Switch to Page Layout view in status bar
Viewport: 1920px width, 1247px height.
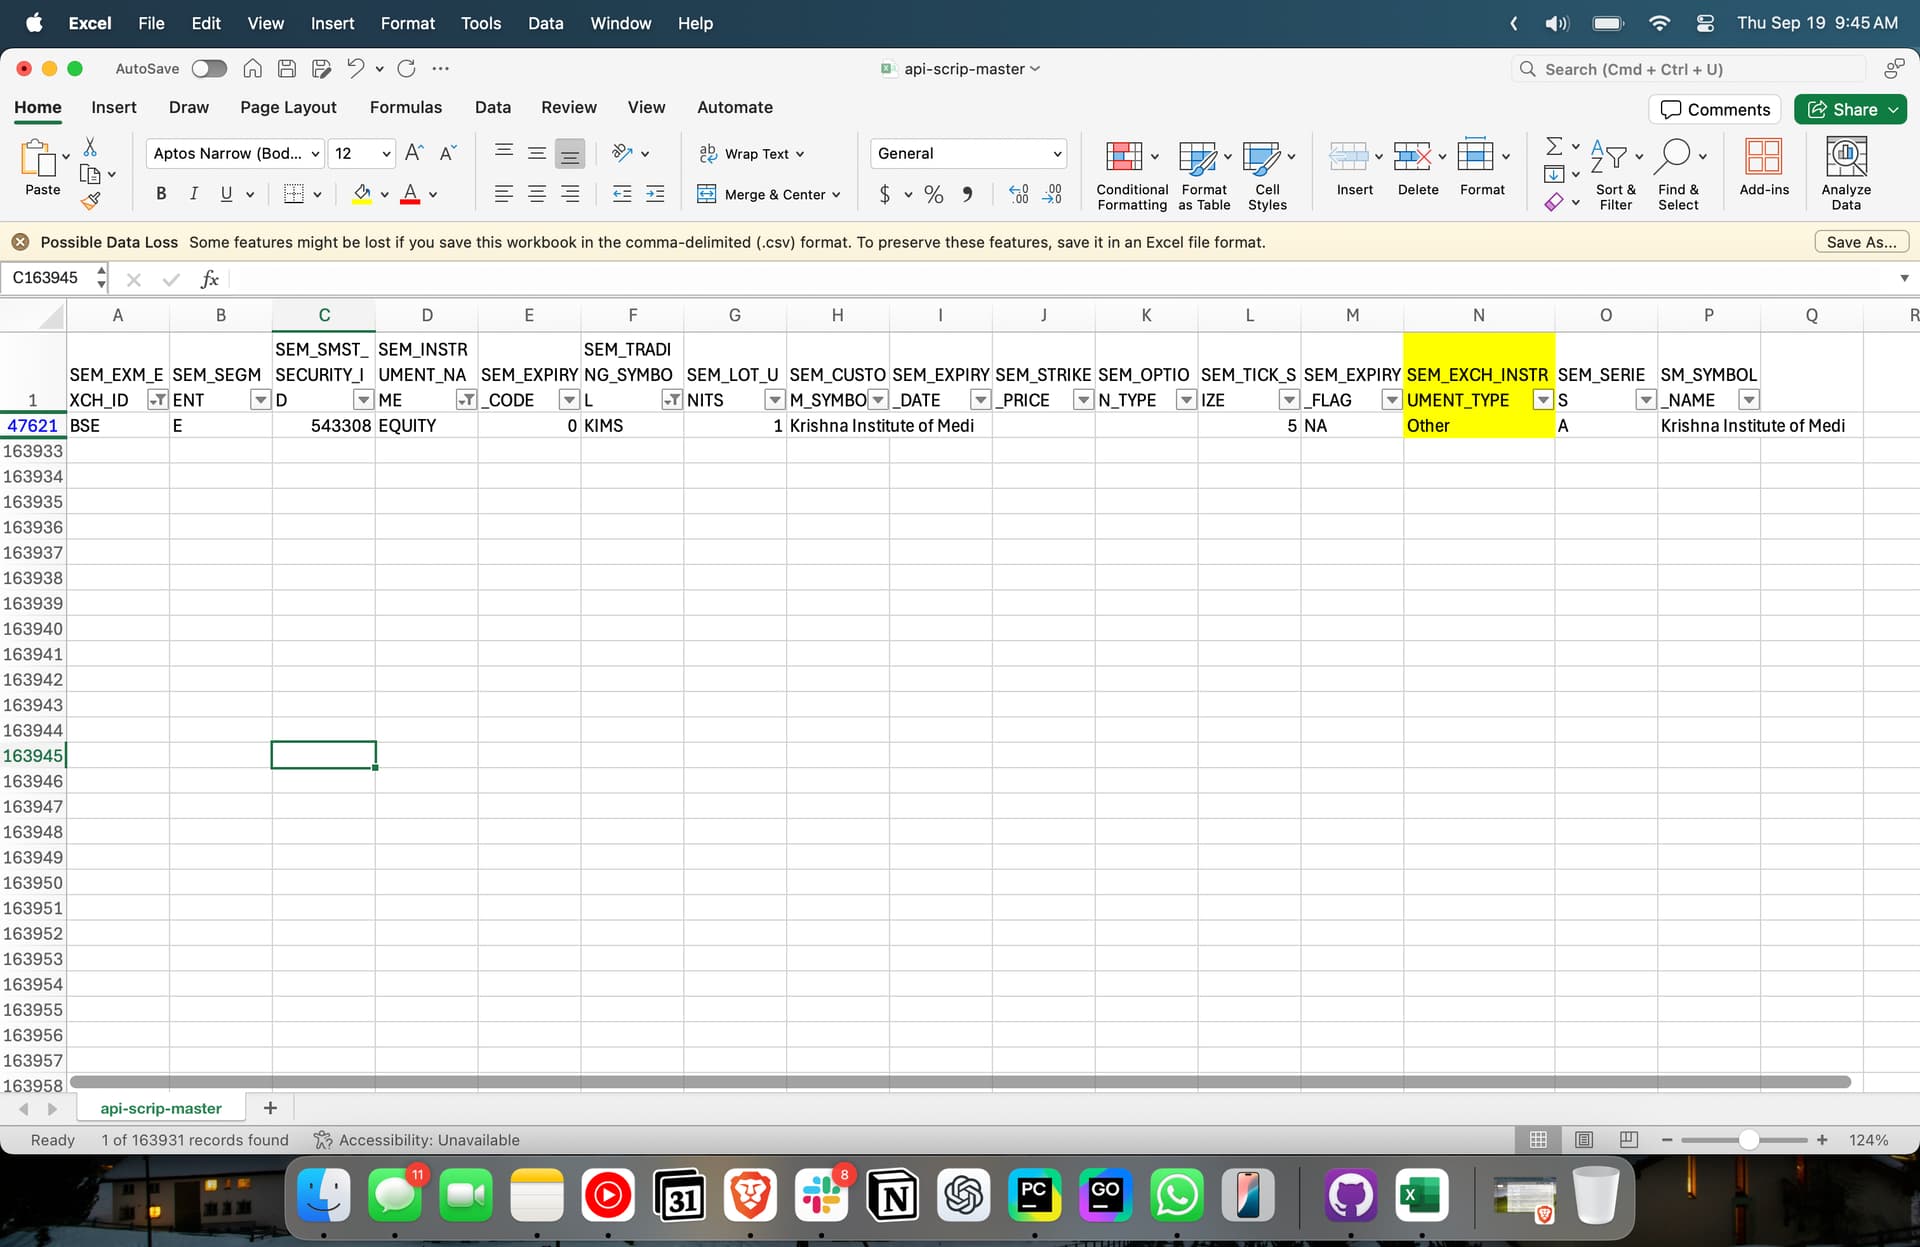pos(1584,1140)
